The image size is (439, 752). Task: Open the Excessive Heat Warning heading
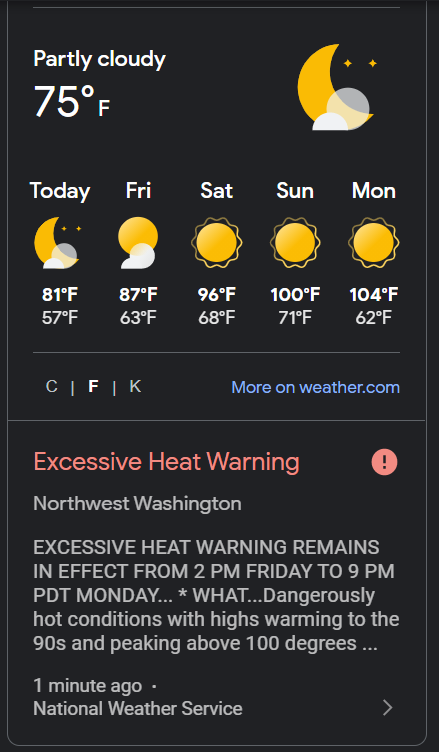pos(166,462)
